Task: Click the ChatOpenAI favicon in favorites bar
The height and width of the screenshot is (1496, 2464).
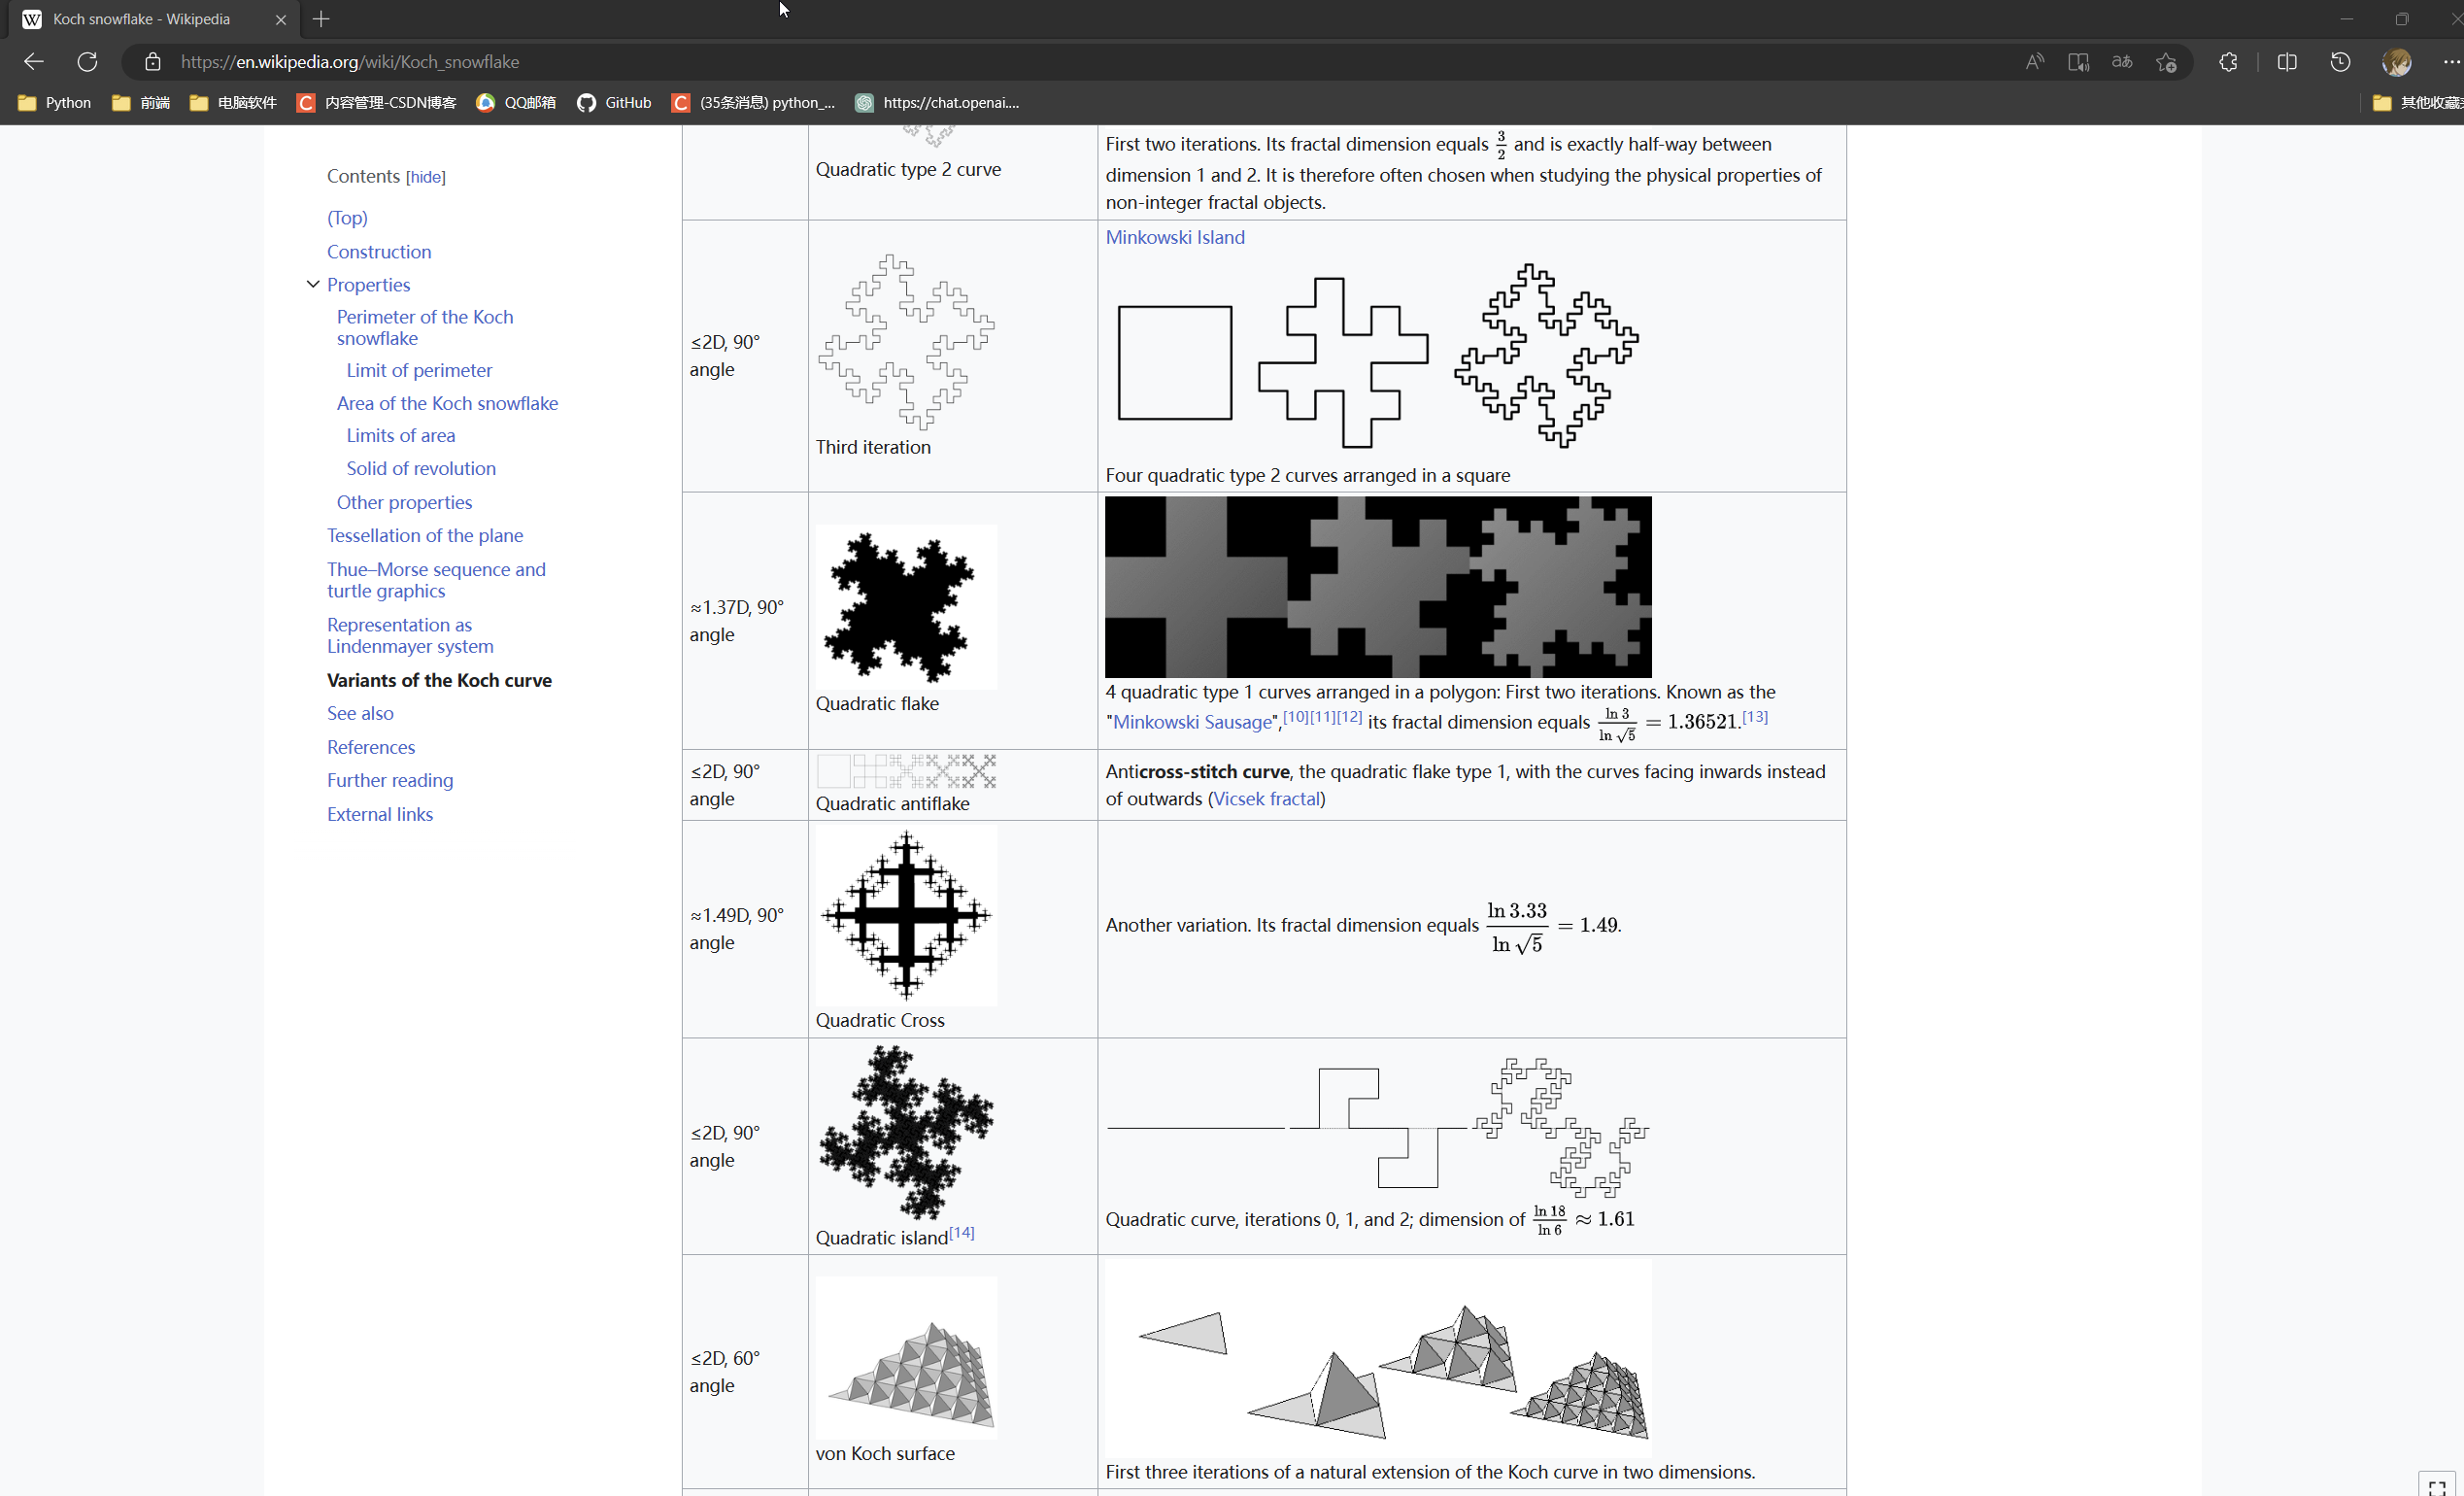Action: pos(864,102)
